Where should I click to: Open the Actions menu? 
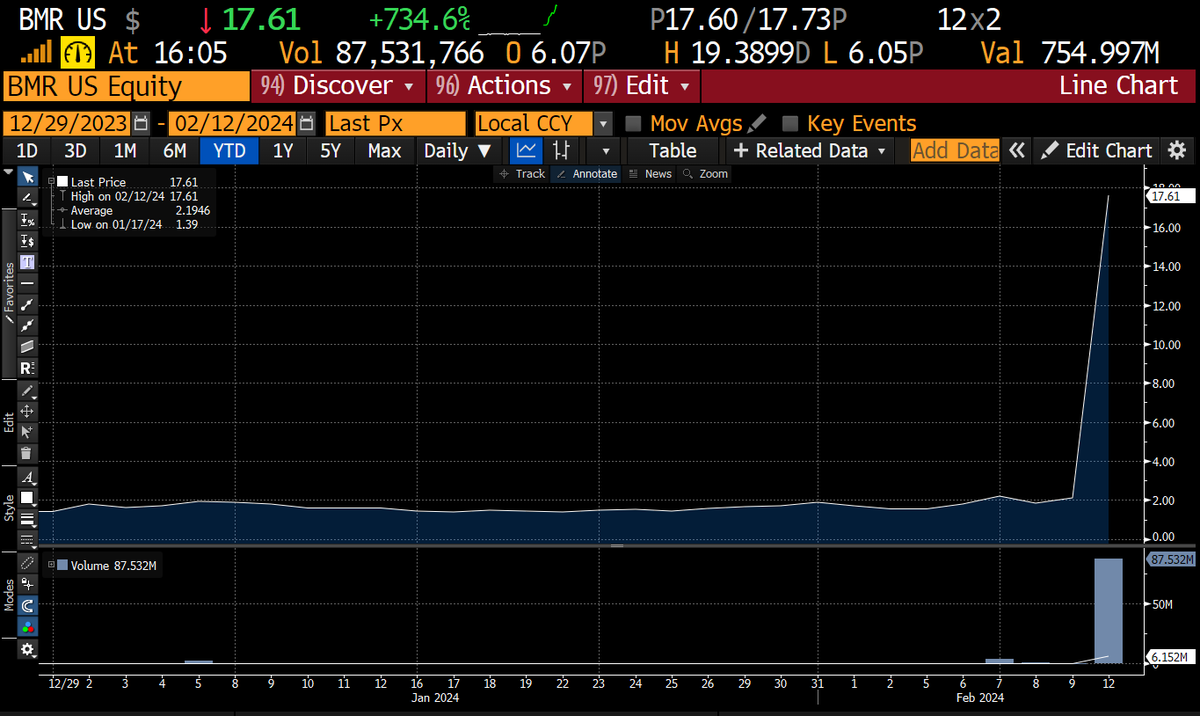click(x=504, y=86)
